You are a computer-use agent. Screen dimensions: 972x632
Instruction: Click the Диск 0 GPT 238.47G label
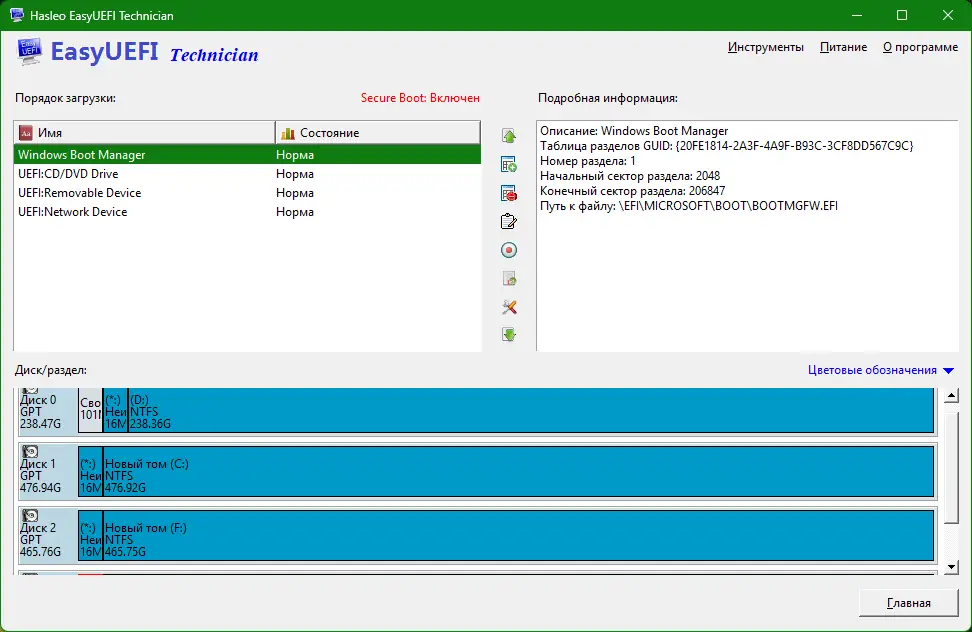pos(41,412)
